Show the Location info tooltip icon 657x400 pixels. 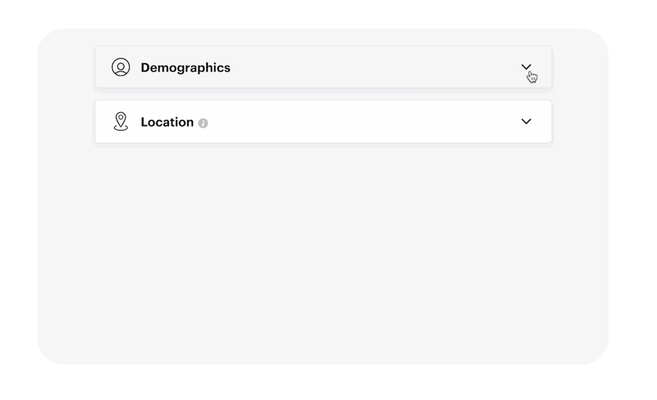pyautogui.click(x=203, y=123)
